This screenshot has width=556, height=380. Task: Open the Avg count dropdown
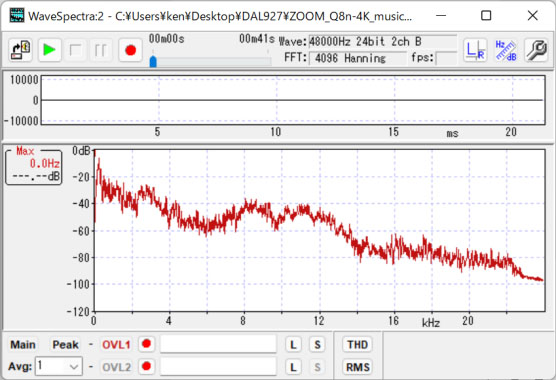(x=59, y=366)
